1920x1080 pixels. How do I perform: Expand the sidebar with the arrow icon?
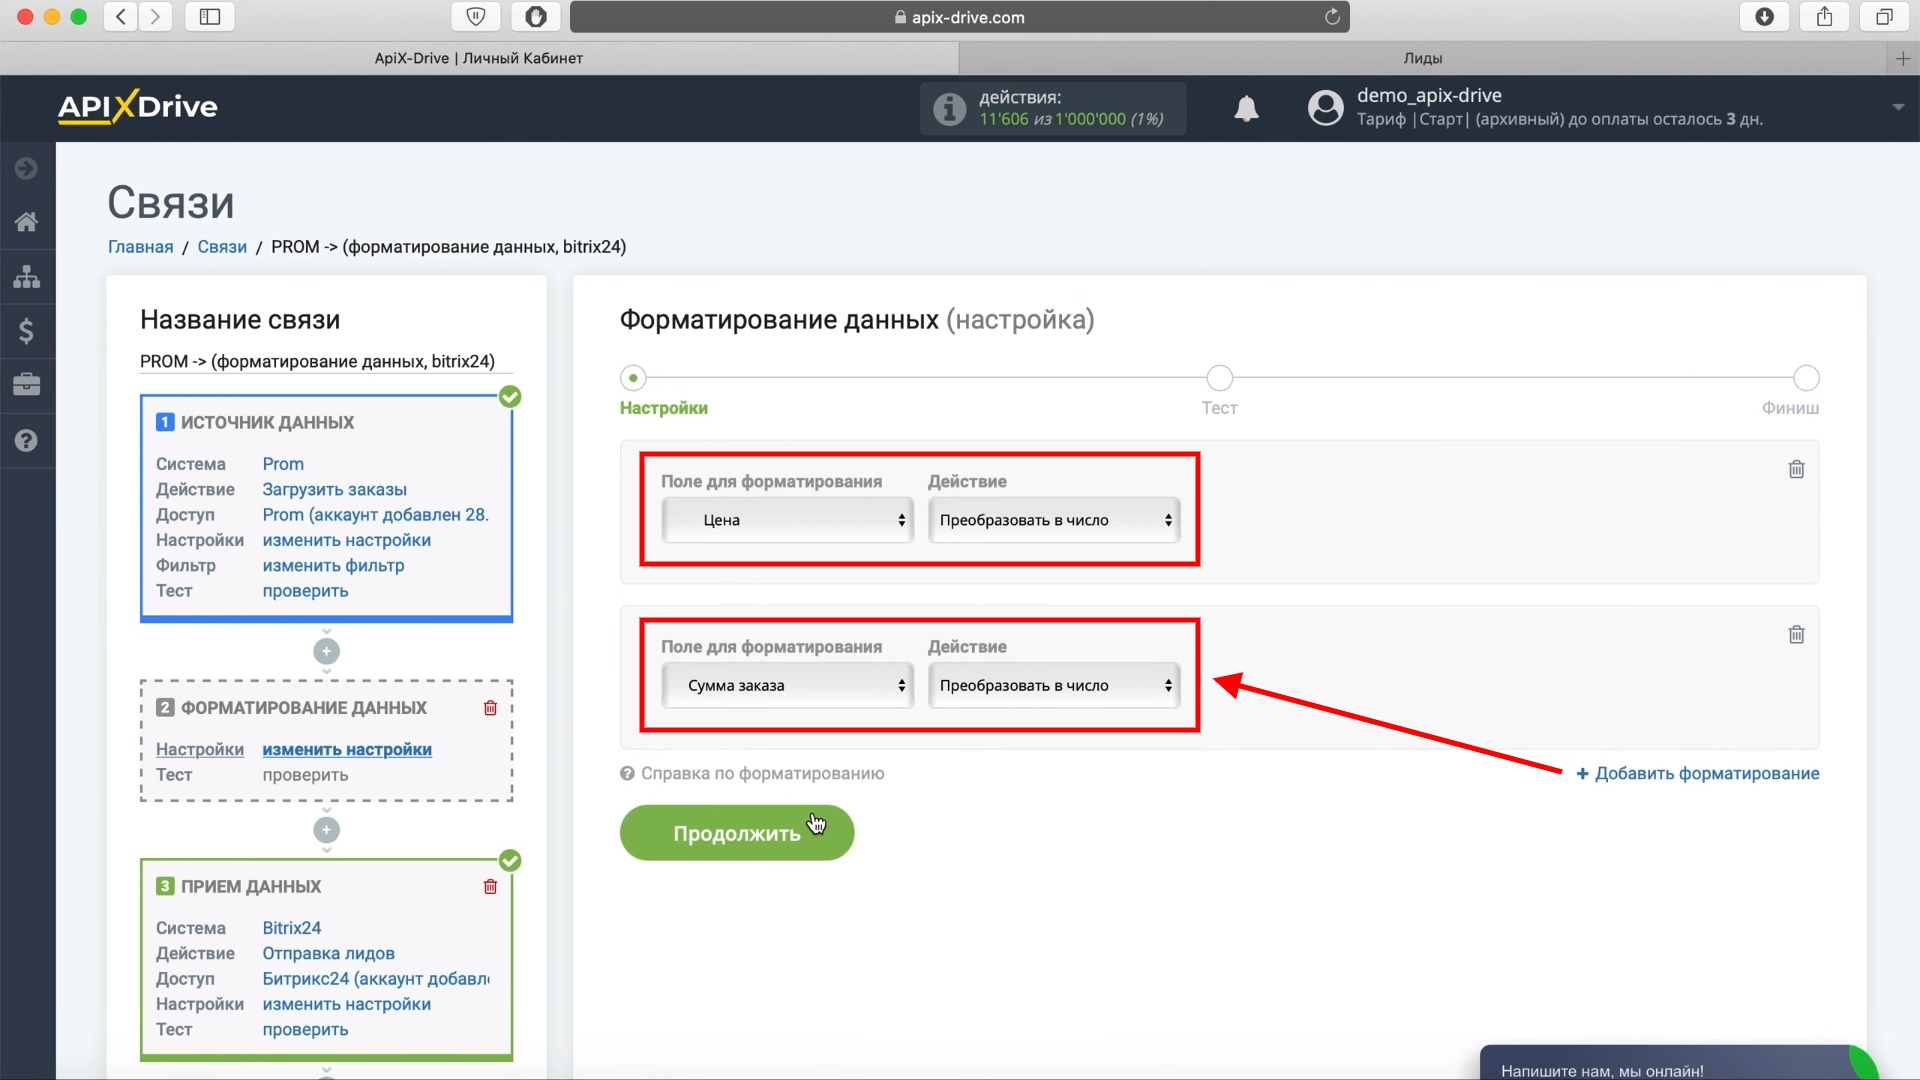pos(27,168)
